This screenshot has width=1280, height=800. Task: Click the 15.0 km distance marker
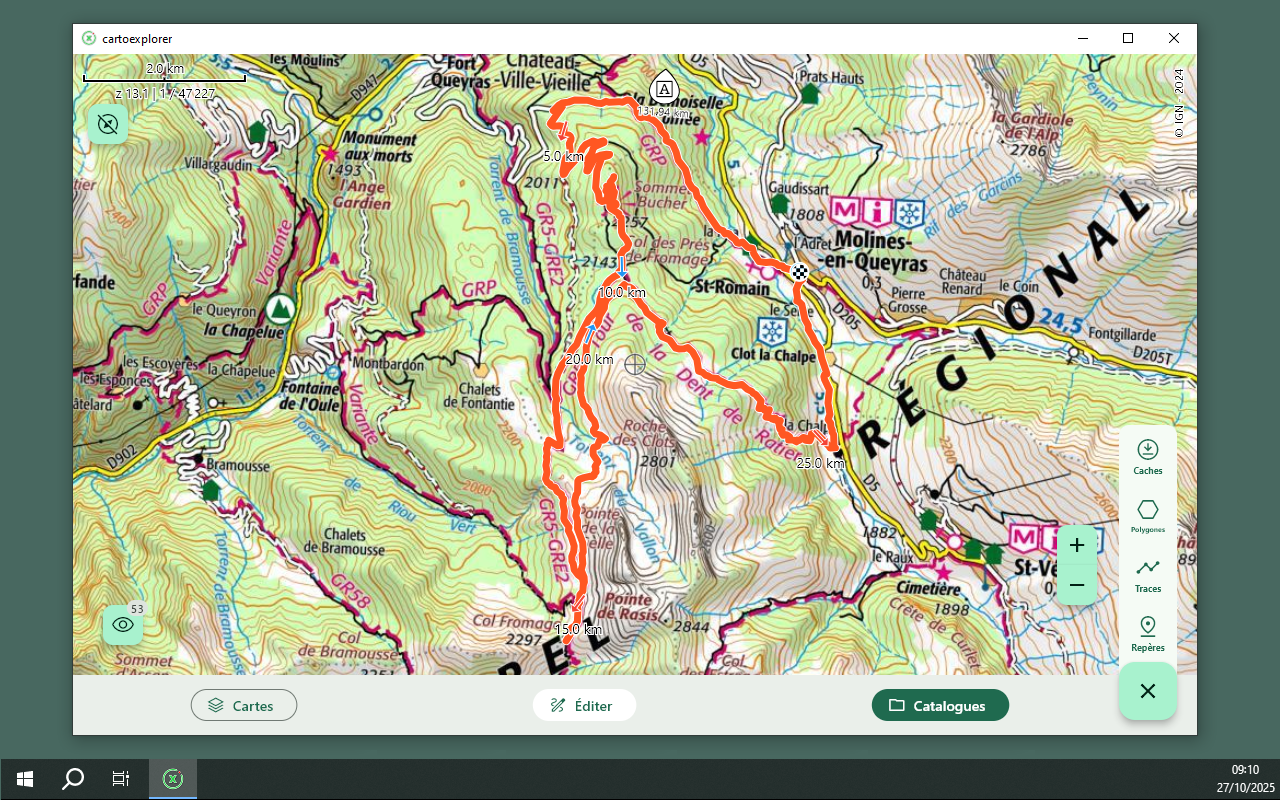[x=578, y=629]
